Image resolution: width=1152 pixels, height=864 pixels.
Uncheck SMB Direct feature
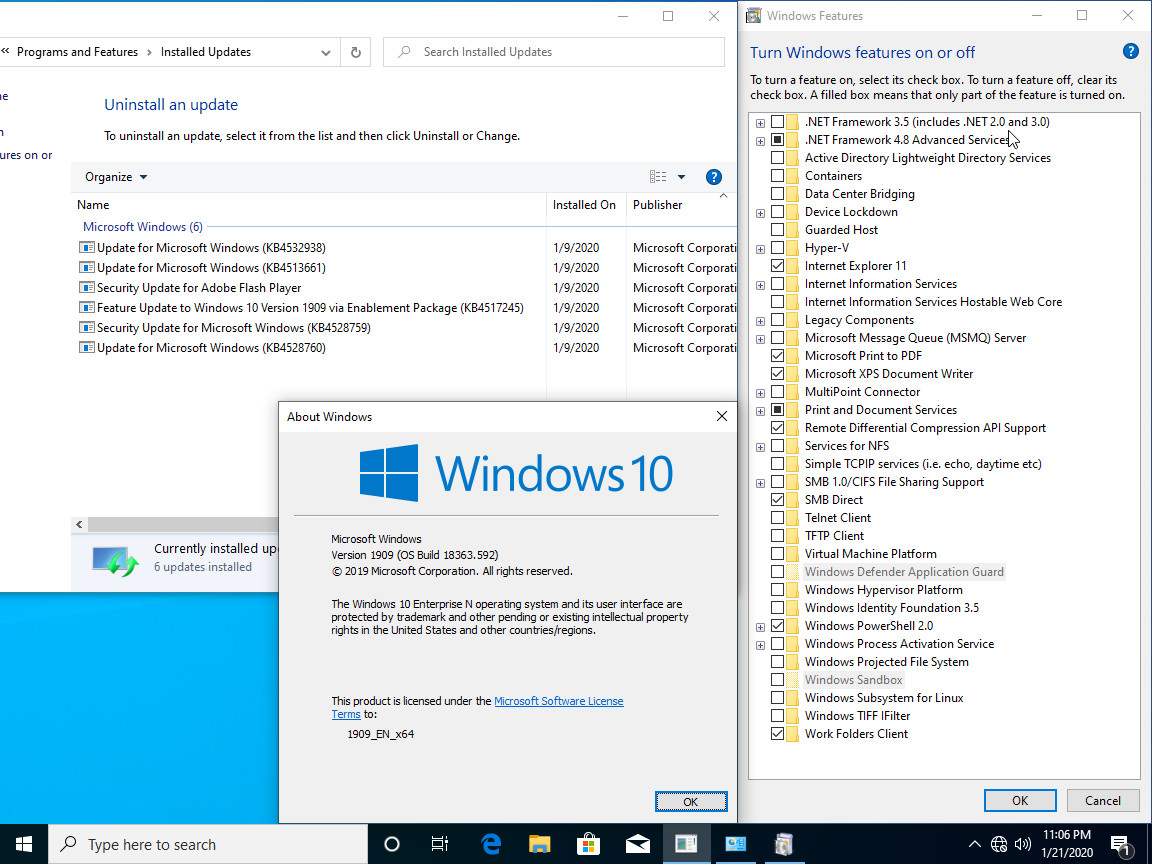(x=777, y=500)
